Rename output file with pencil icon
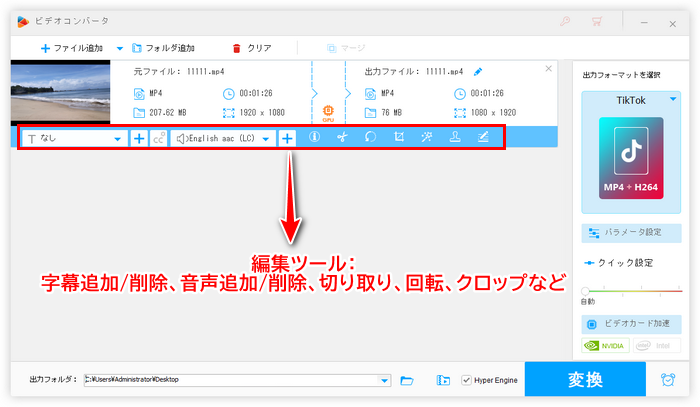The image size is (700, 407). (x=478, y=71)
